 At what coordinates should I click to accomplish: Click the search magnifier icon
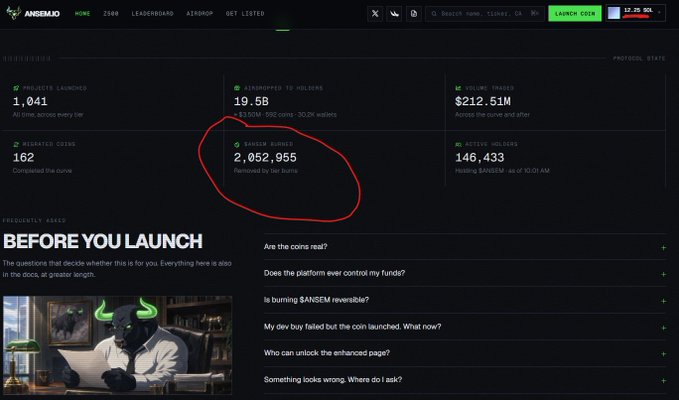coord(434,14)
